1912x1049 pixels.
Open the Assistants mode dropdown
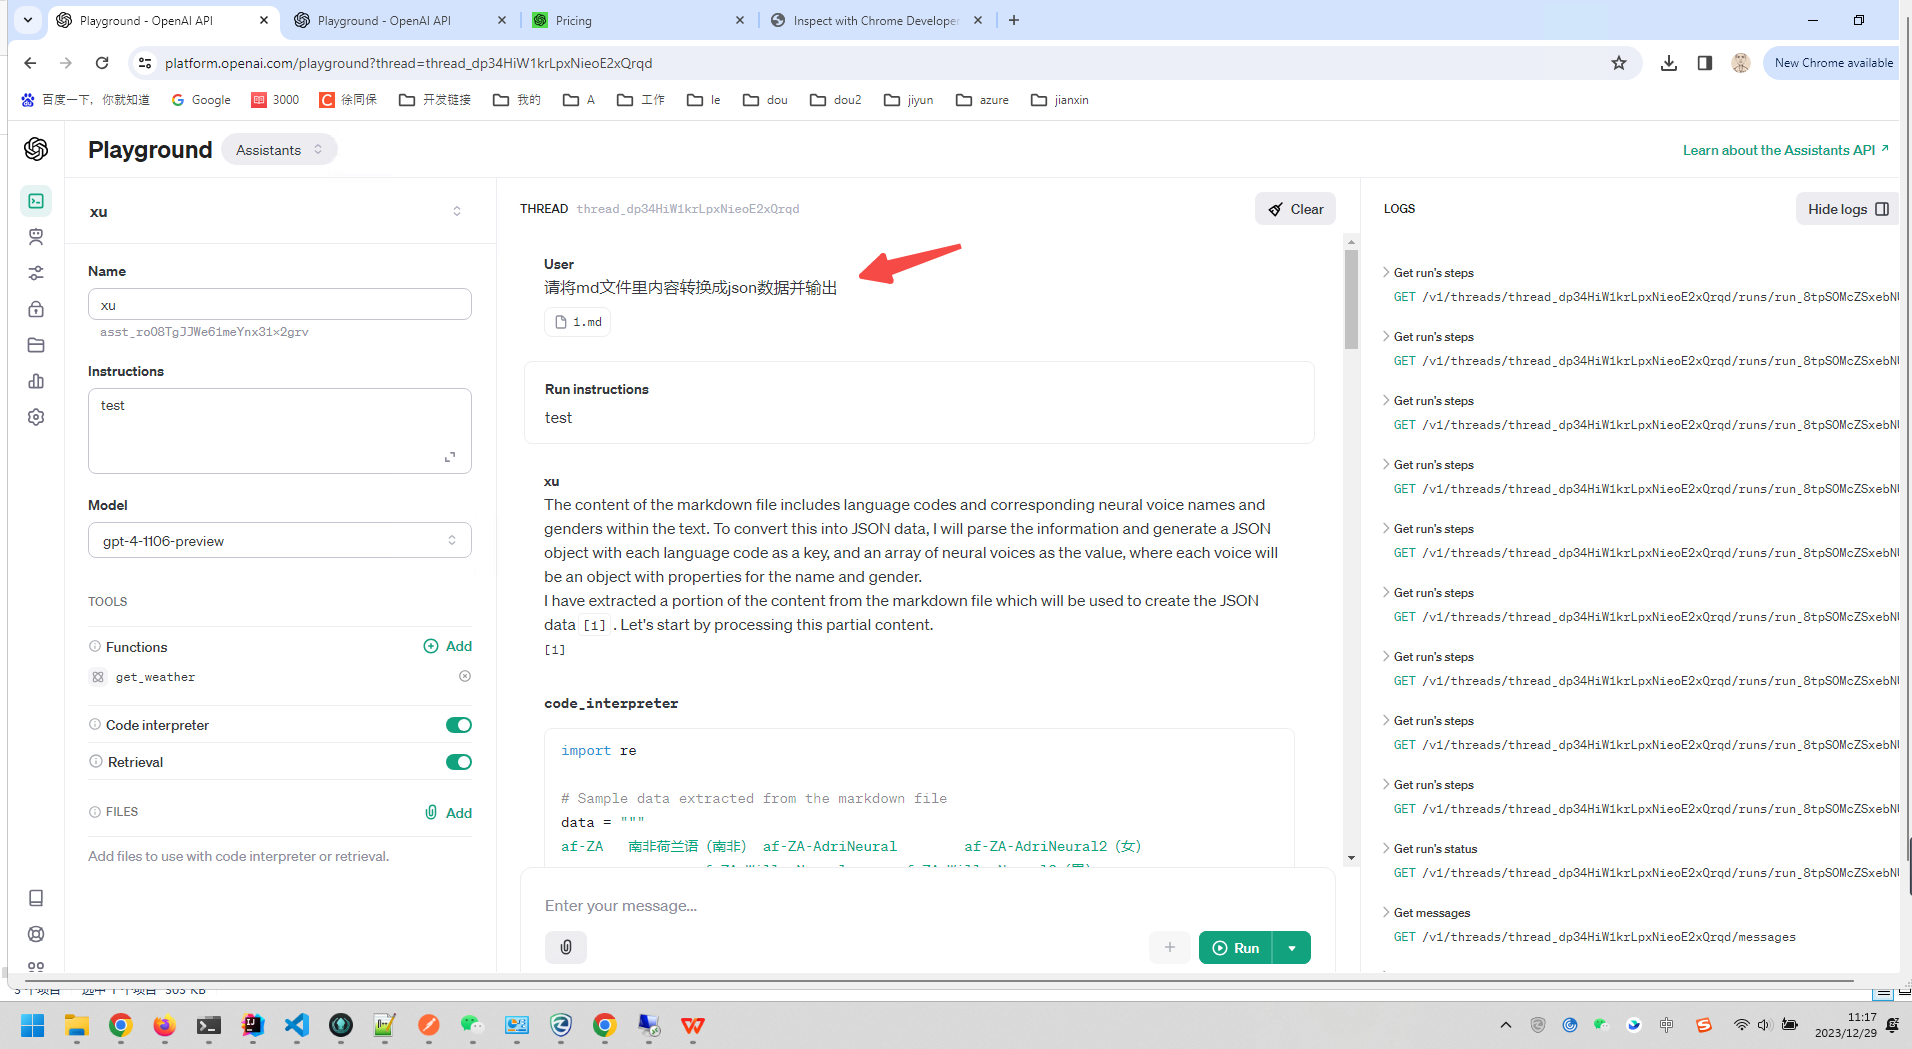[x=279, y=150]
